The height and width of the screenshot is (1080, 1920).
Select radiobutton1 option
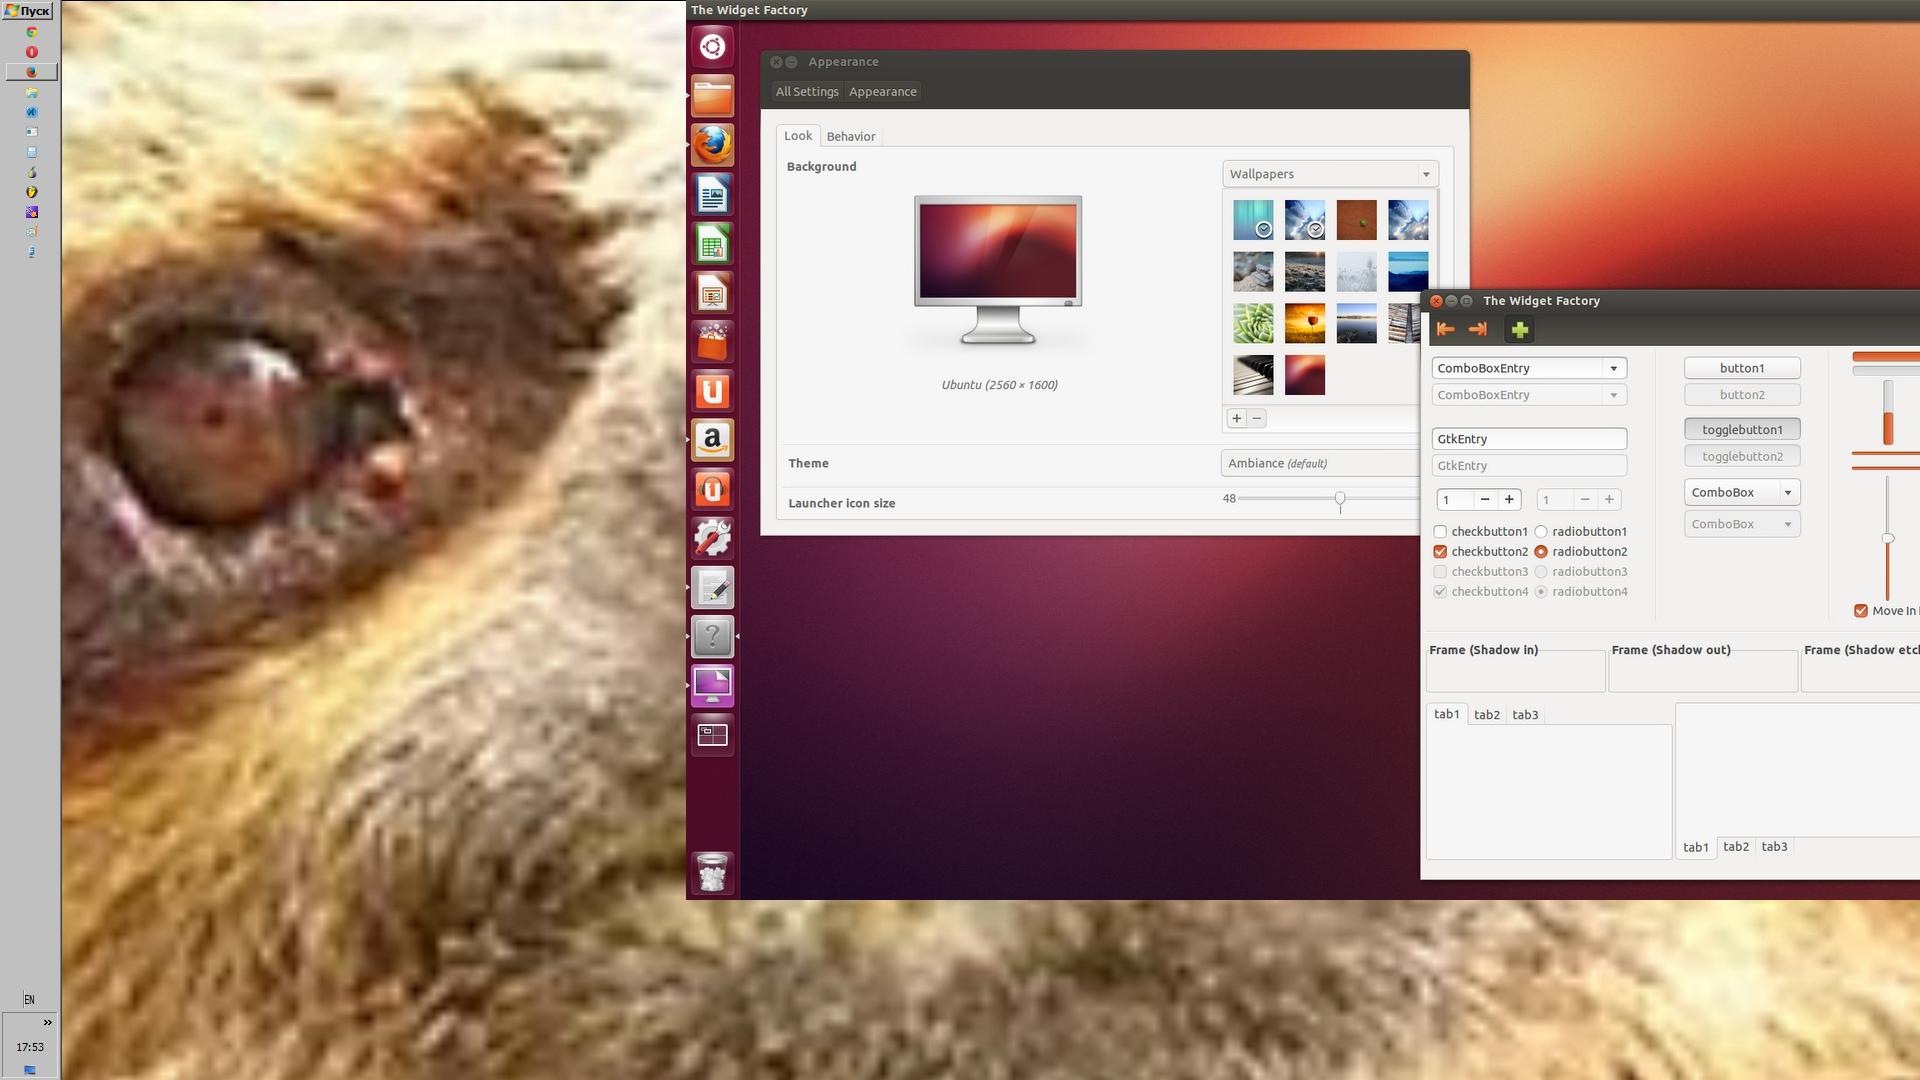tap(1541, 532)
